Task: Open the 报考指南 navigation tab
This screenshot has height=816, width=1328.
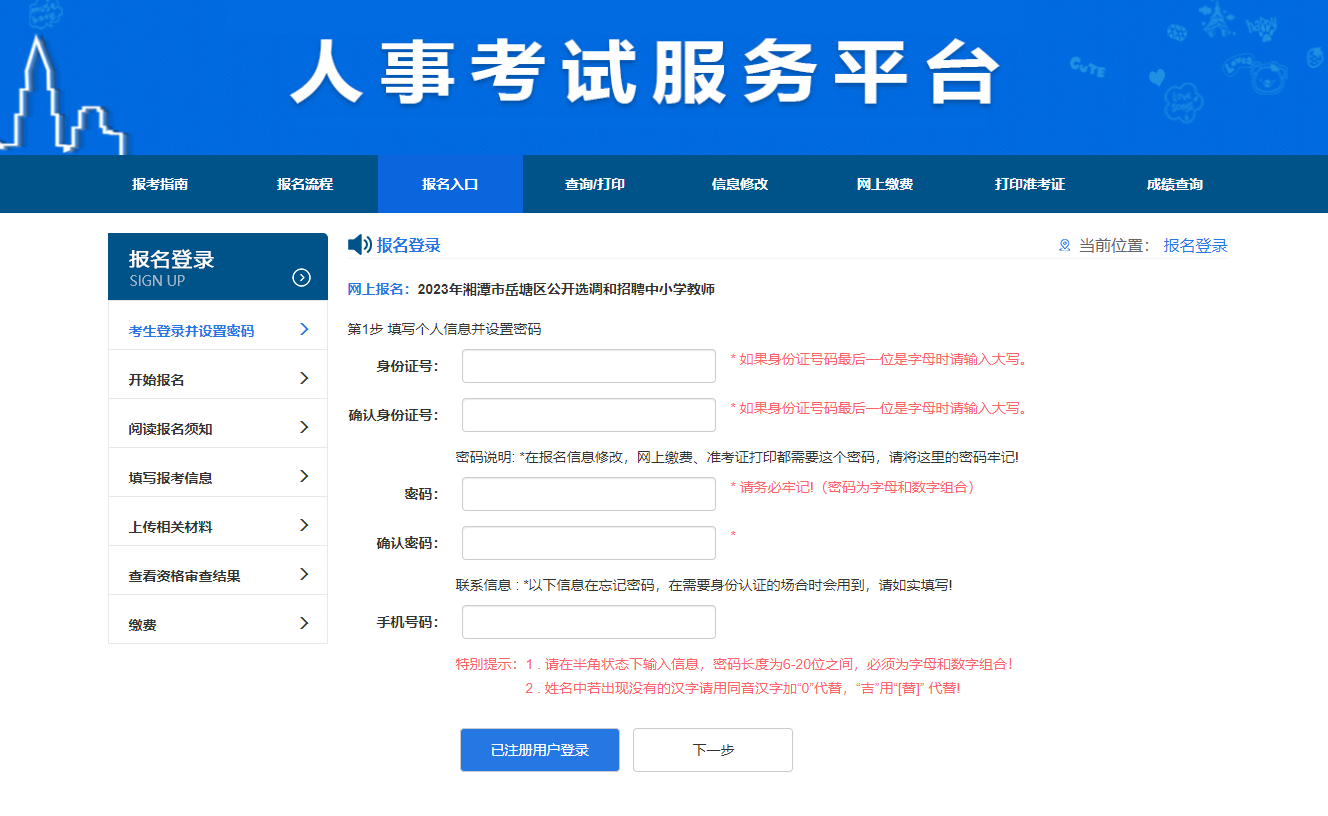Action: point(160,185)
